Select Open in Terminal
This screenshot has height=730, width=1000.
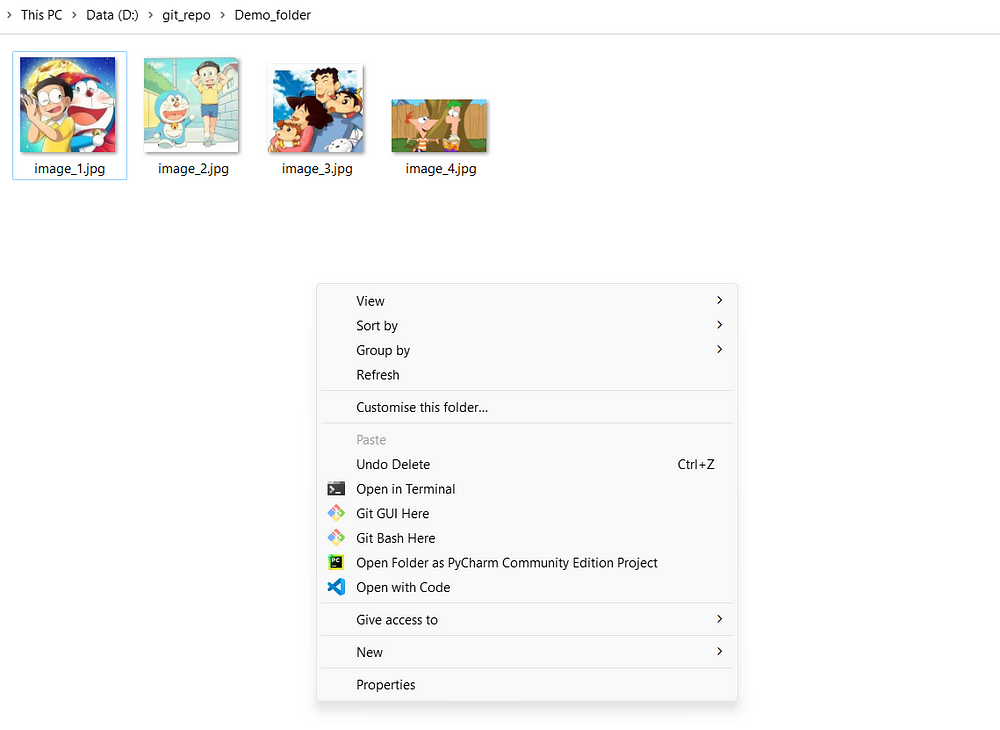point(527,489)
